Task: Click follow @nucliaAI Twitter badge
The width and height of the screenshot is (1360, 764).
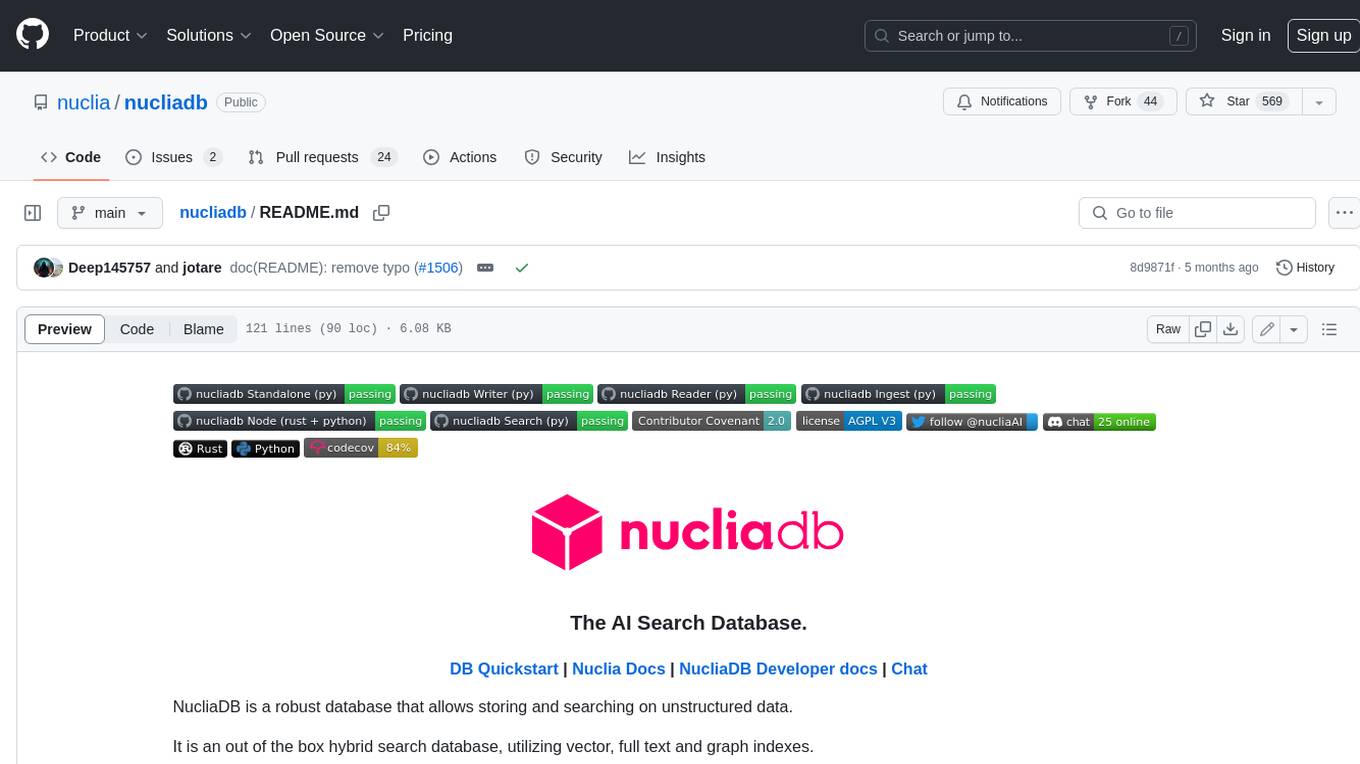Action: tap(972, 421)
